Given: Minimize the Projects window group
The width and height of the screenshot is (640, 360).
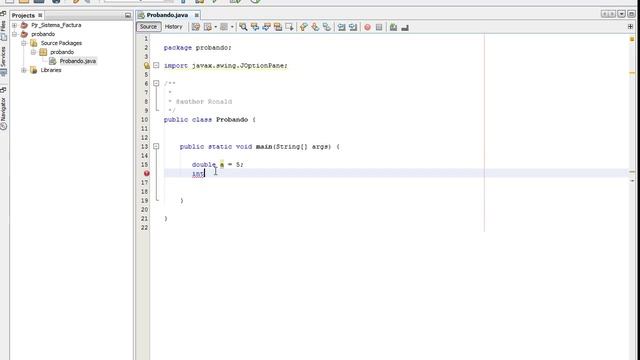Looking at the screenshot, I should click(x=128, y=15).
